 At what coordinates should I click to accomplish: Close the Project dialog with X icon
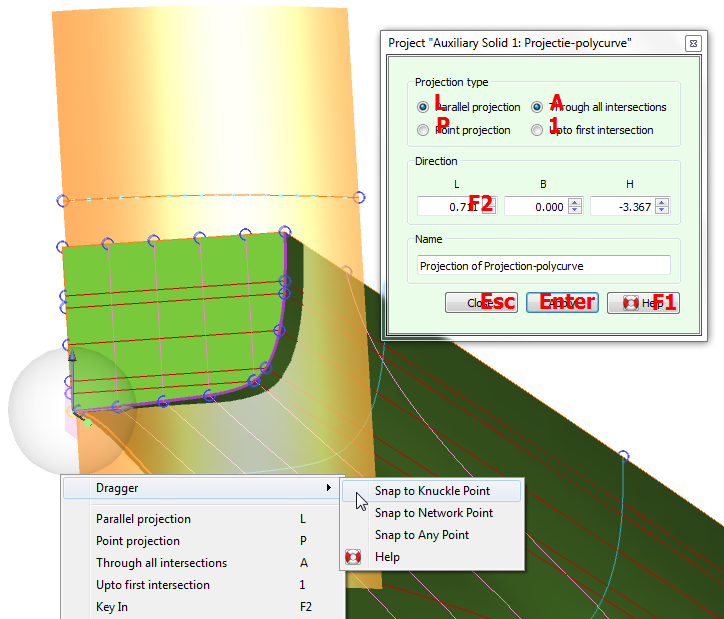tap(692, 44)
